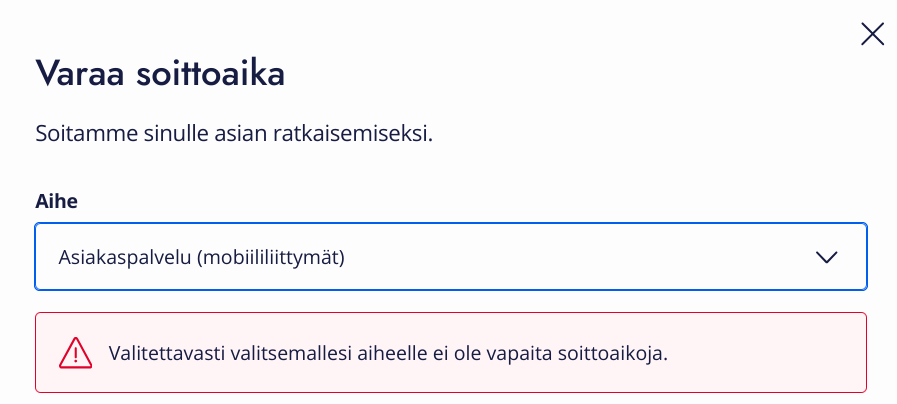
Task: Toggle the topic list with the down arrow
Action: click(x=826, y=257)
